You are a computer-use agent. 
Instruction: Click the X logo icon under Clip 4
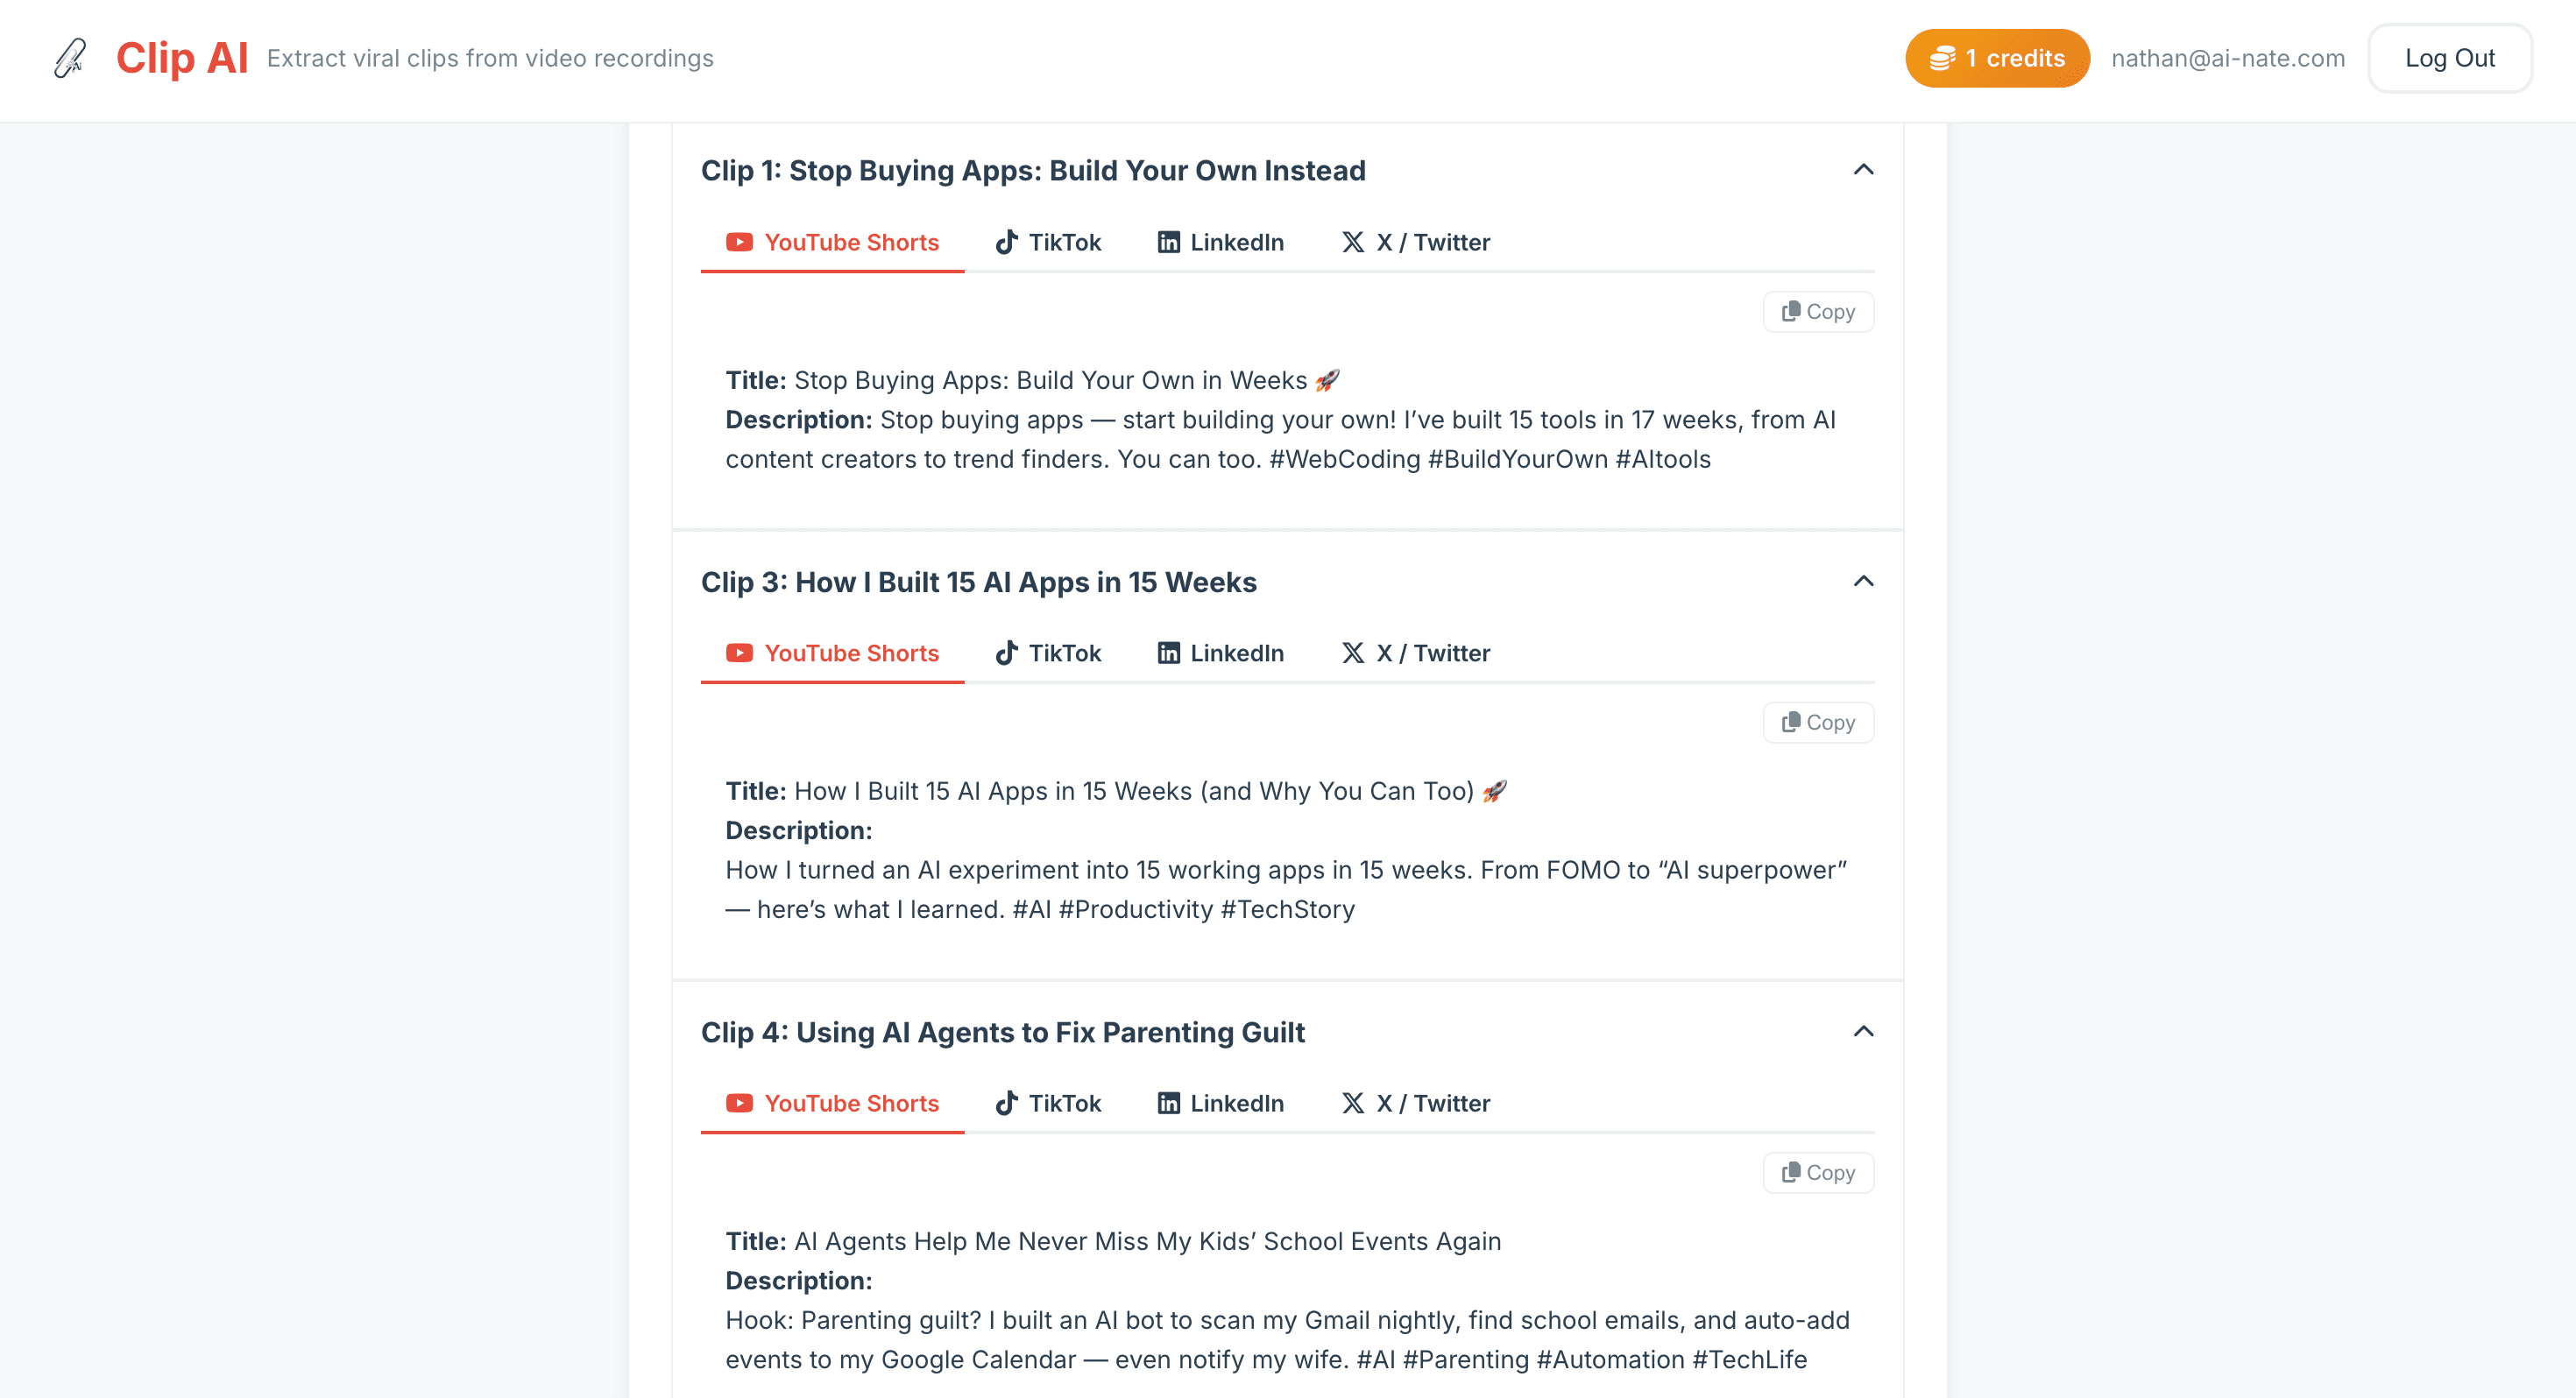(x=1353, y=1103)
